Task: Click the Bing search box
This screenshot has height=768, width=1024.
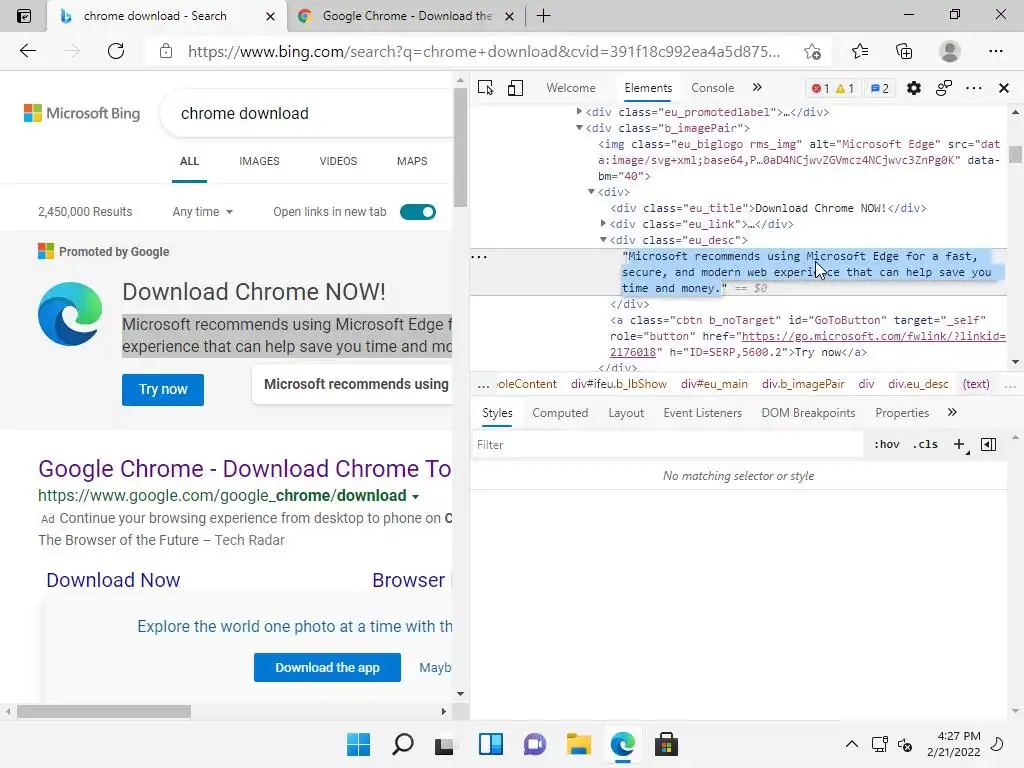Action: 307,114
